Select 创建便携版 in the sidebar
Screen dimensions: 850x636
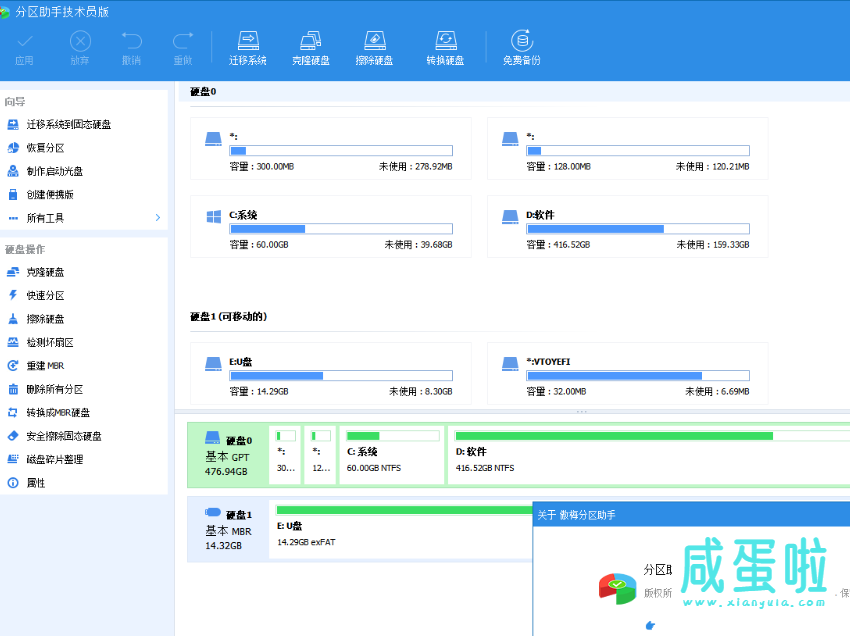(50, 195)
